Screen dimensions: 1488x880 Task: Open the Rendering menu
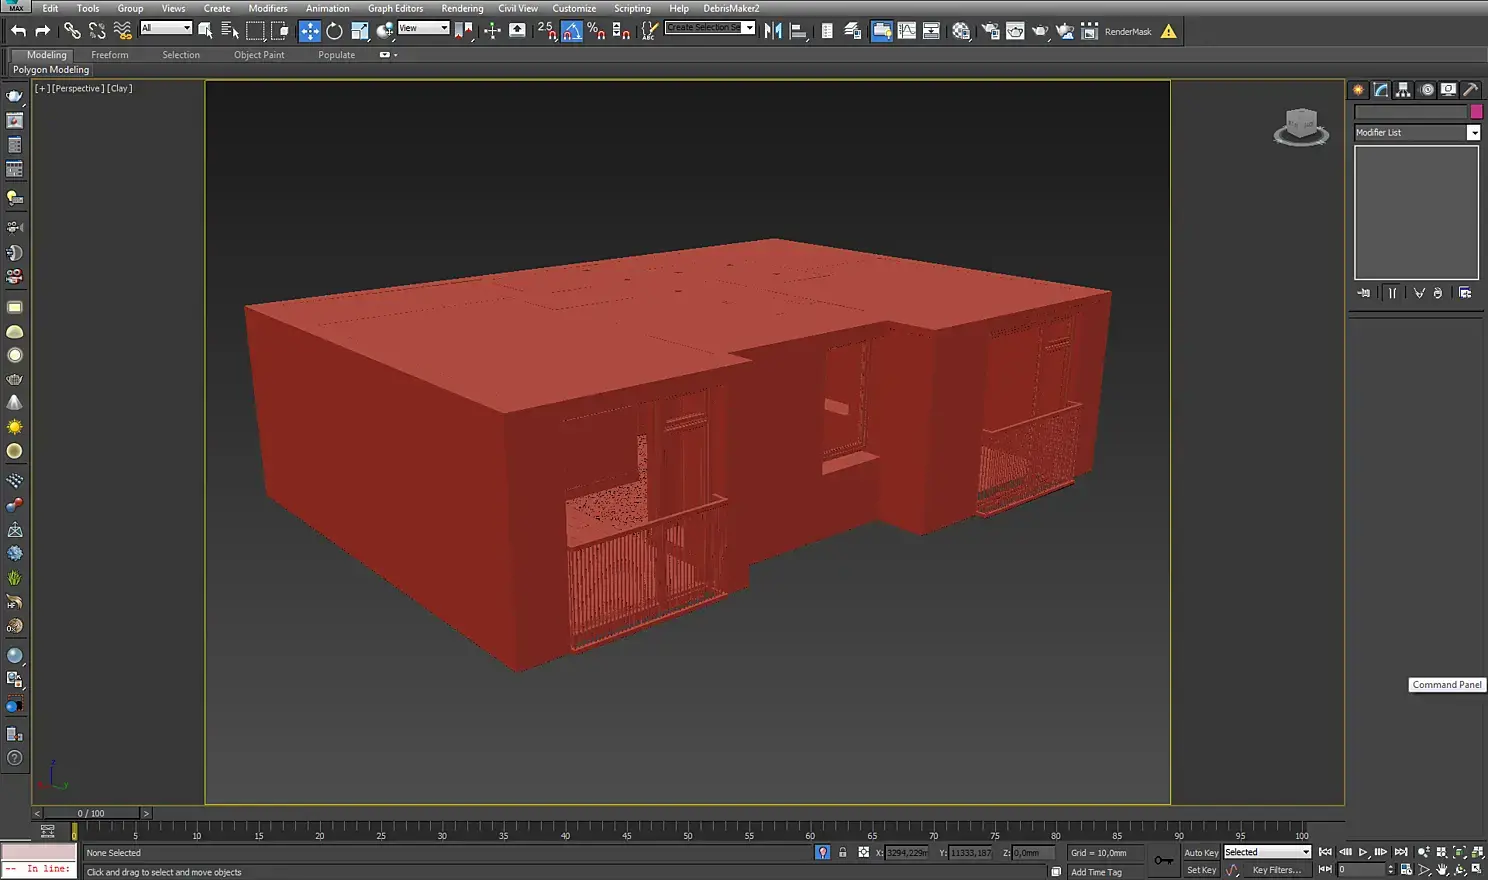pyautogui.click(x=462, y=8)
